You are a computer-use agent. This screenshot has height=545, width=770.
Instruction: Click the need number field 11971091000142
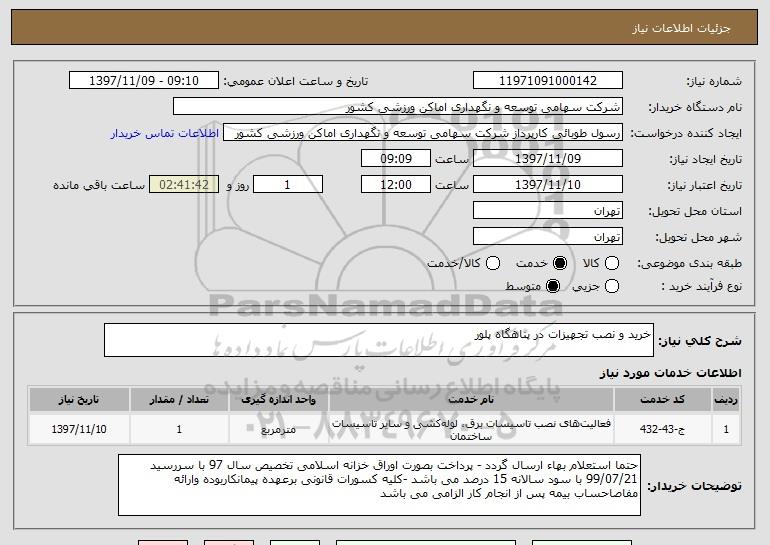click(548, 81)
